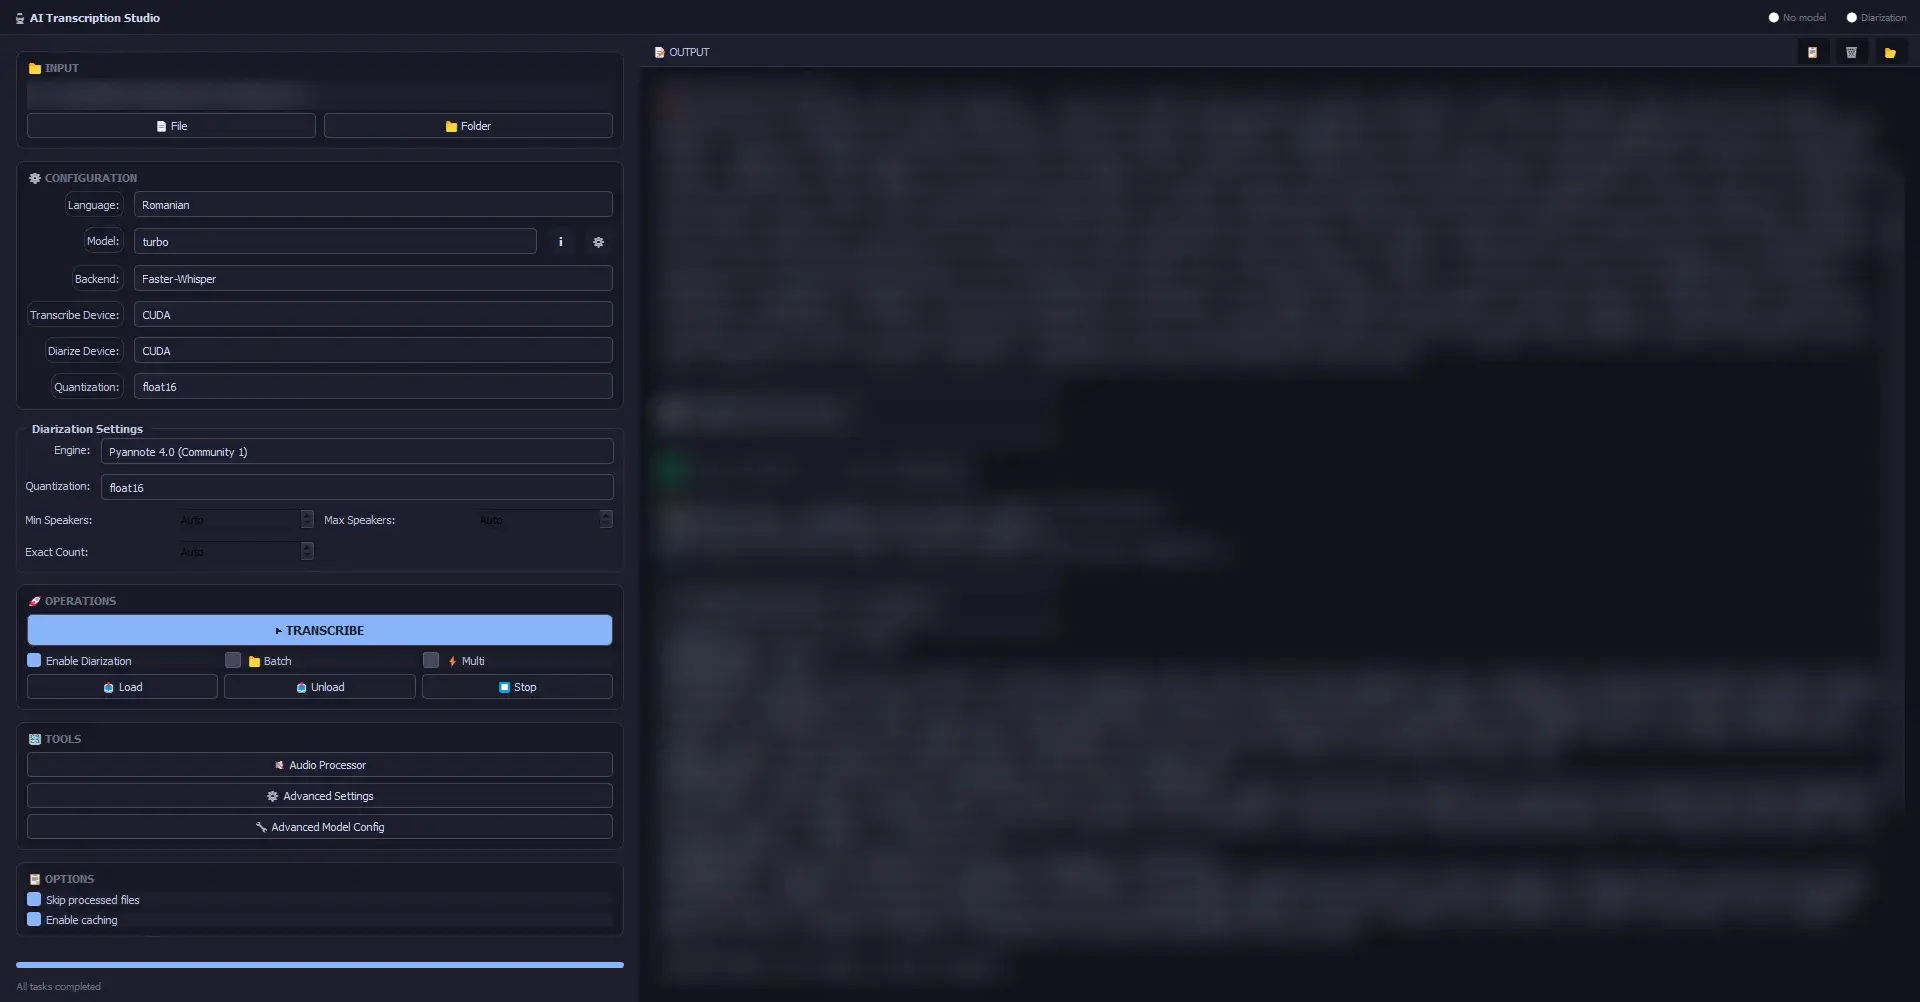Open Diarization Settings Quantization dropdown

coord(357,488)
